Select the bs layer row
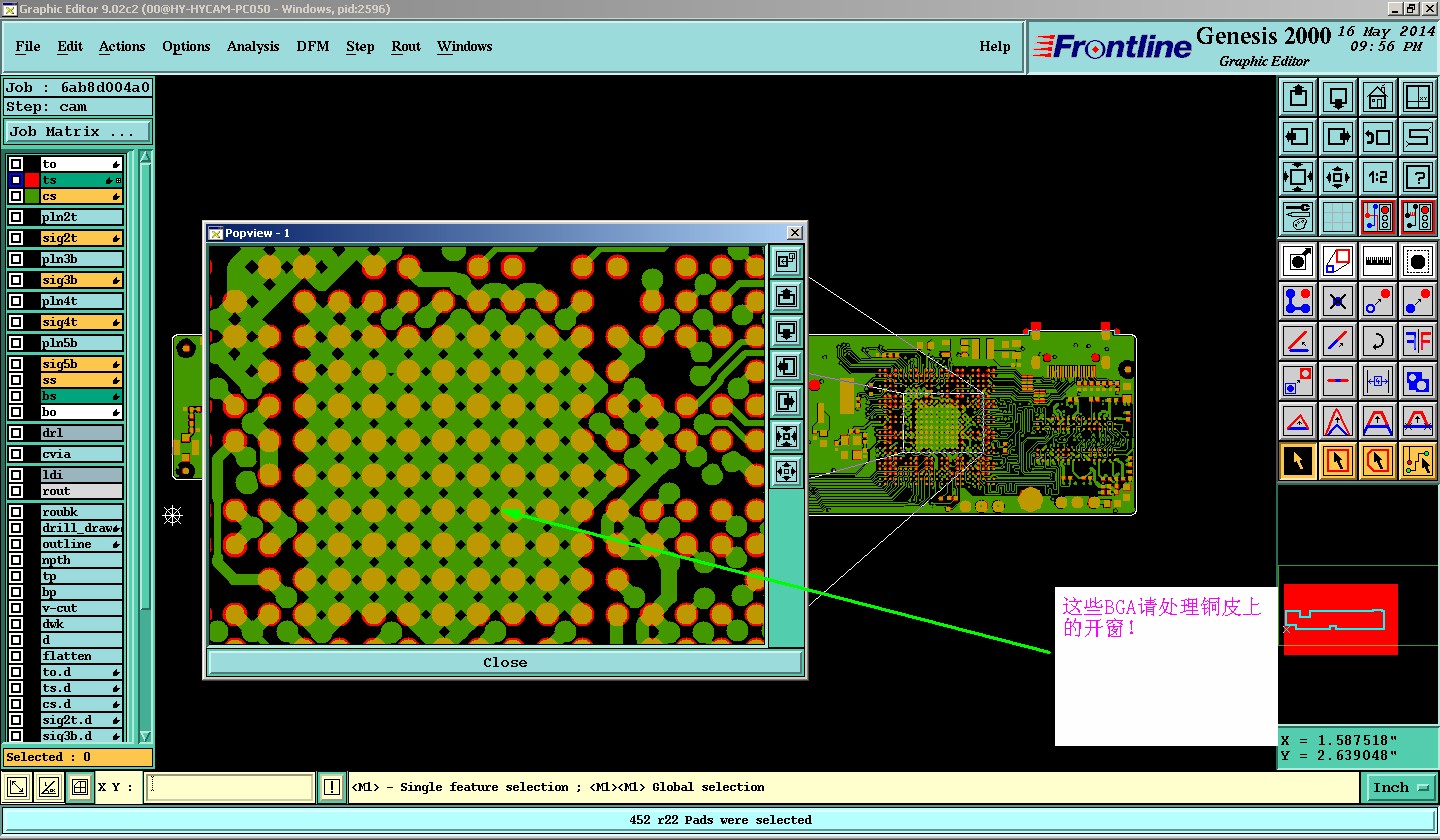Image resolution: width=1440 pixels, height=840 pixels. tap(81, 396)
